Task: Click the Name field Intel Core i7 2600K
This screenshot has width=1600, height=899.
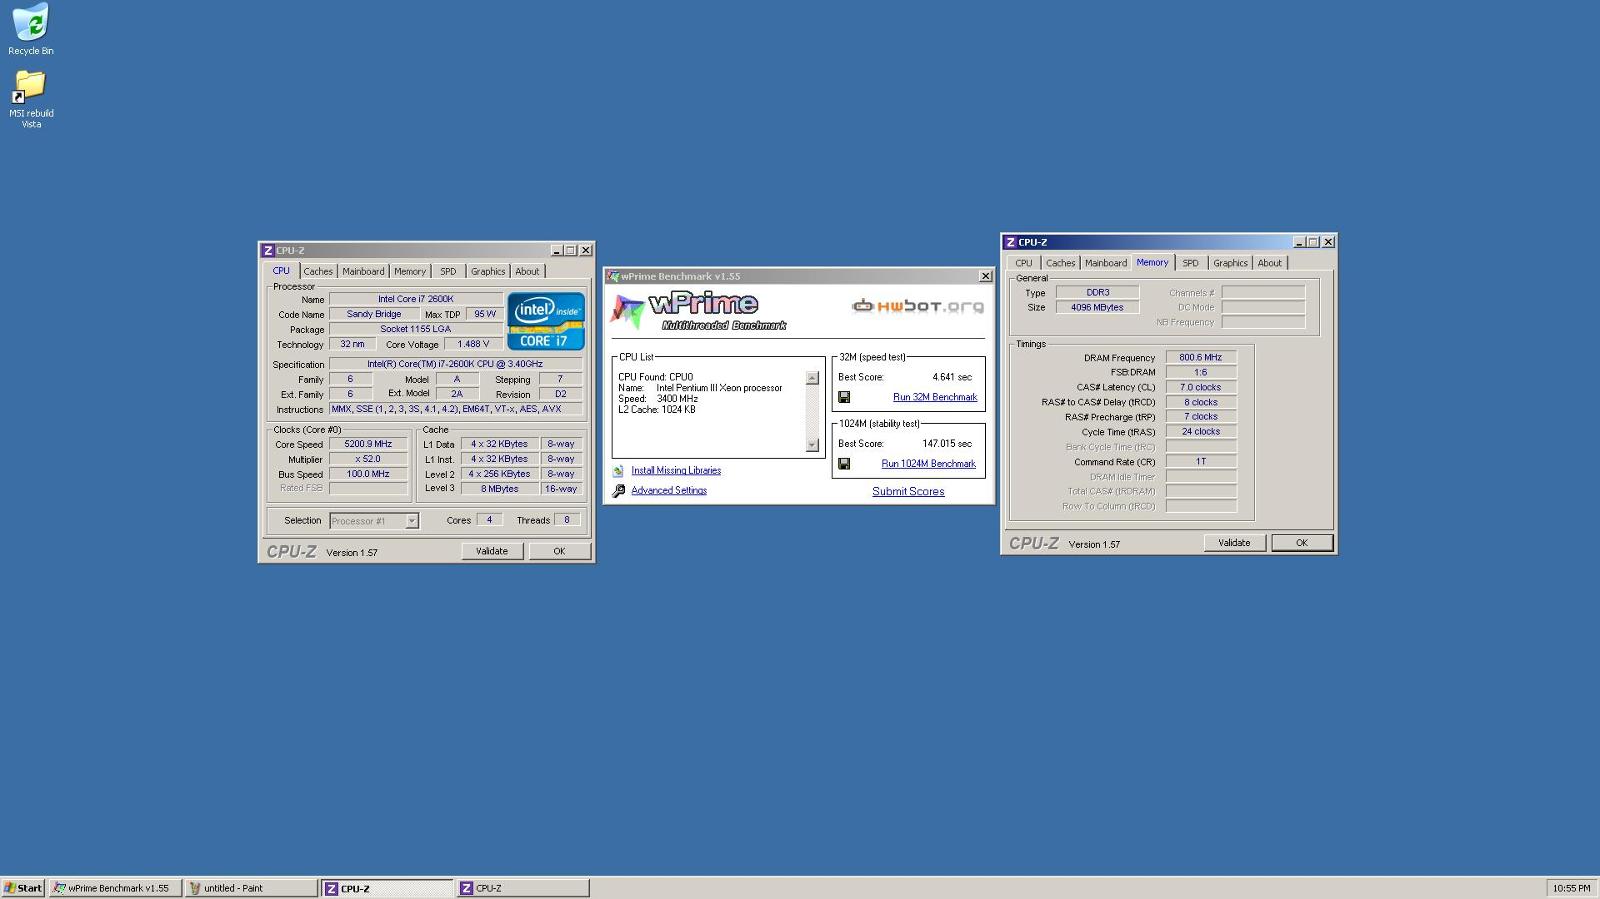Action: point(416,299)
